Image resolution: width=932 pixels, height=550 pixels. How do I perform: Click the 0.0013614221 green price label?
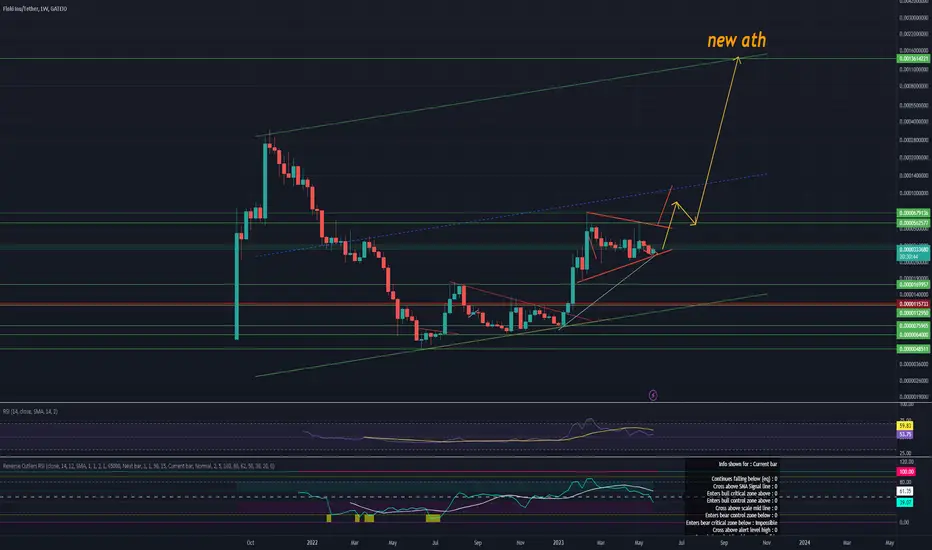913,59
